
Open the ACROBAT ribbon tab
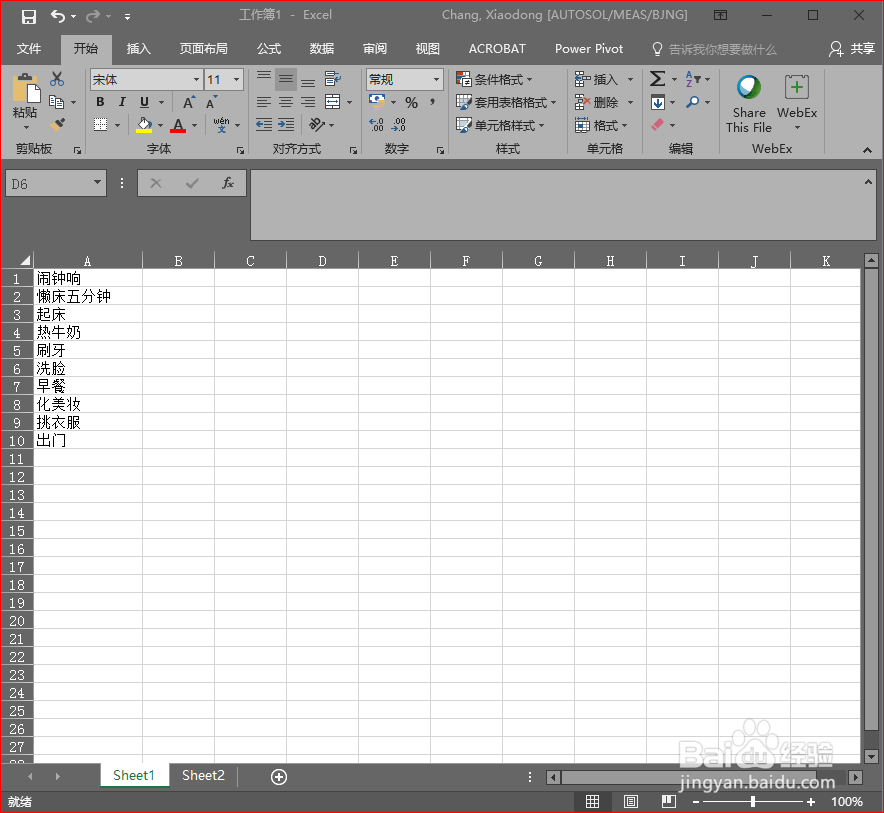(497, 48)
